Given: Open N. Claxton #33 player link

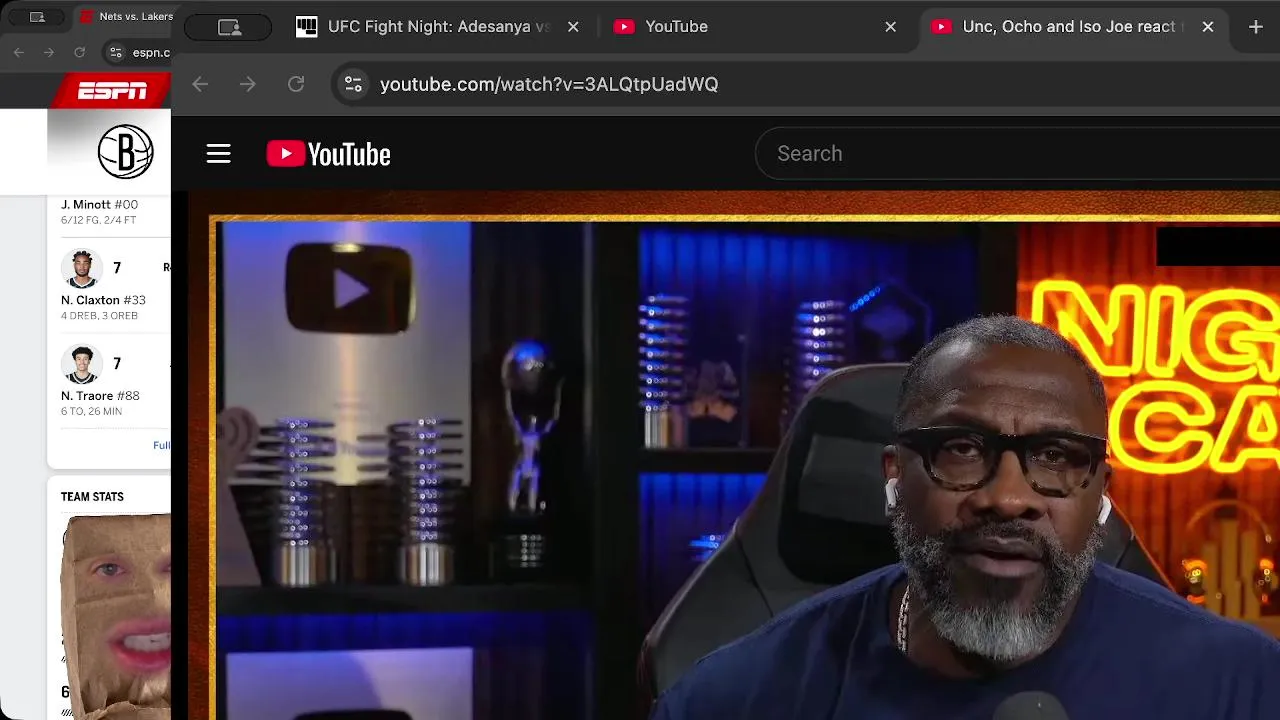Looking at the screenshot, I should [x=103, y=300].
